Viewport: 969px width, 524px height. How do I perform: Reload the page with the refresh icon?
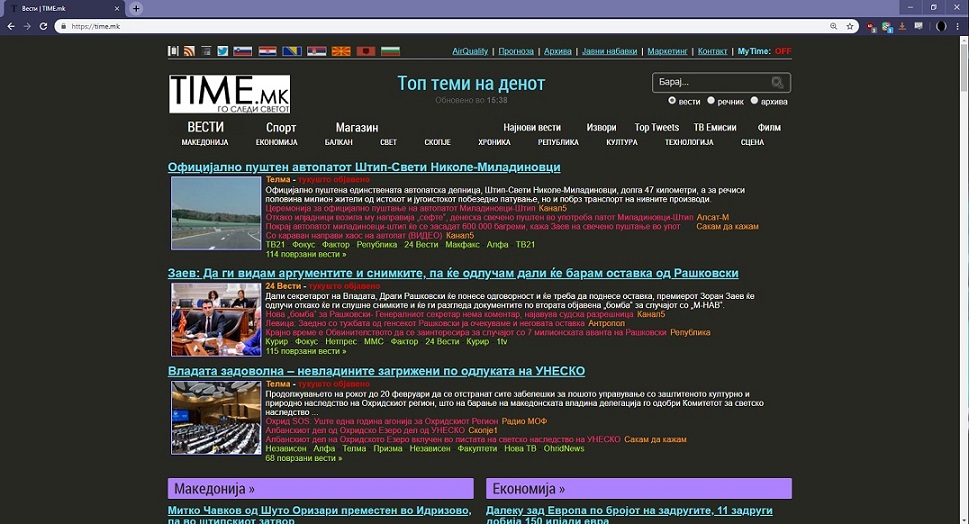(x=43, y=27)
